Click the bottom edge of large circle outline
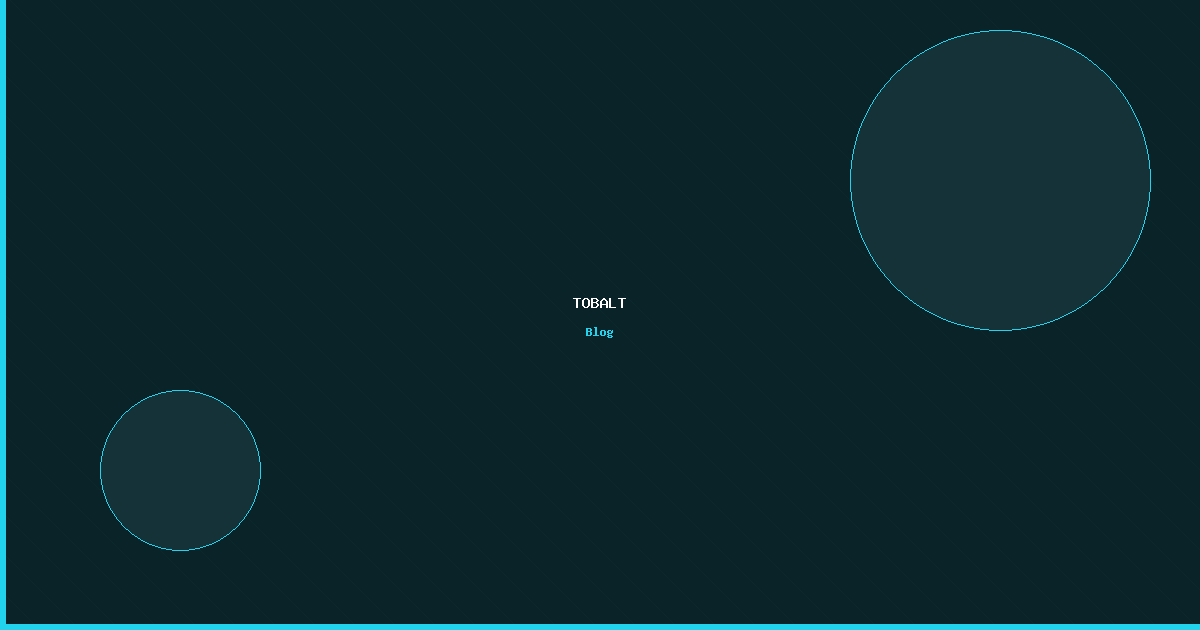This screenshot has height=630, width=1200. tap(1000, 330)
